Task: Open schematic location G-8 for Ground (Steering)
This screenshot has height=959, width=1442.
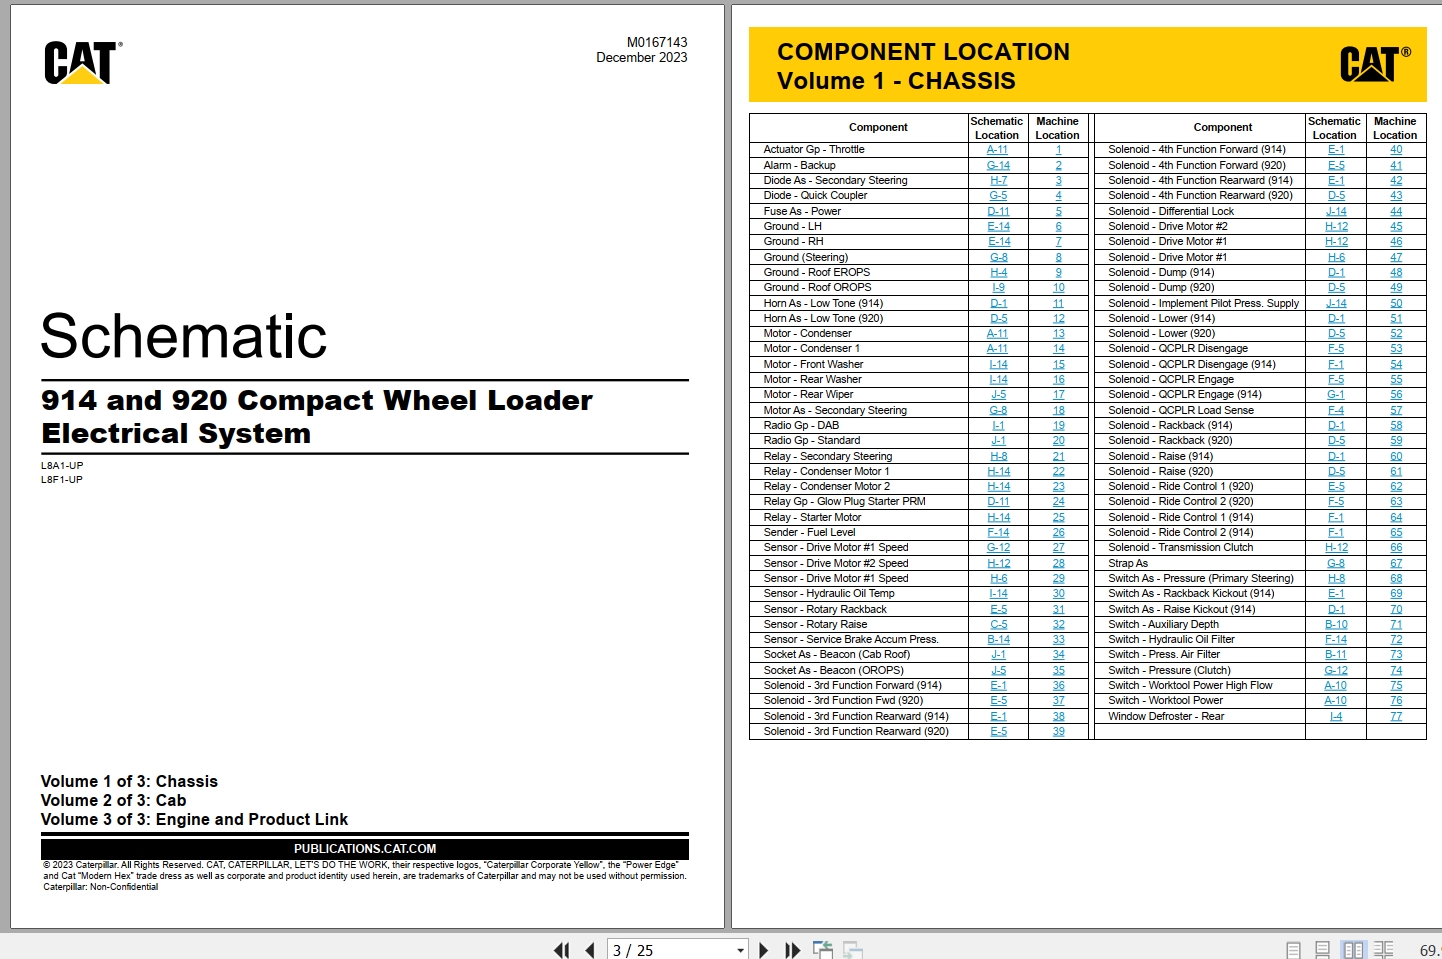Action: point(998,257)
